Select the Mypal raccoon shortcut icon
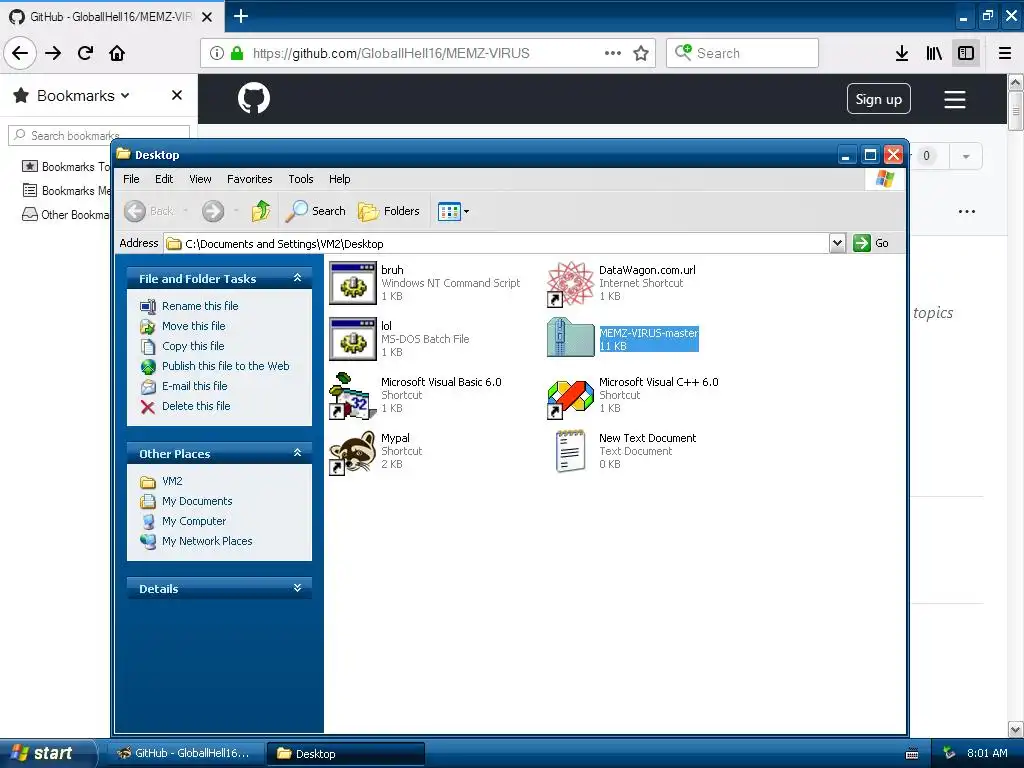The width and height of the screenshot is (1024, 768). pyautogui.click(x=353, y=452)
